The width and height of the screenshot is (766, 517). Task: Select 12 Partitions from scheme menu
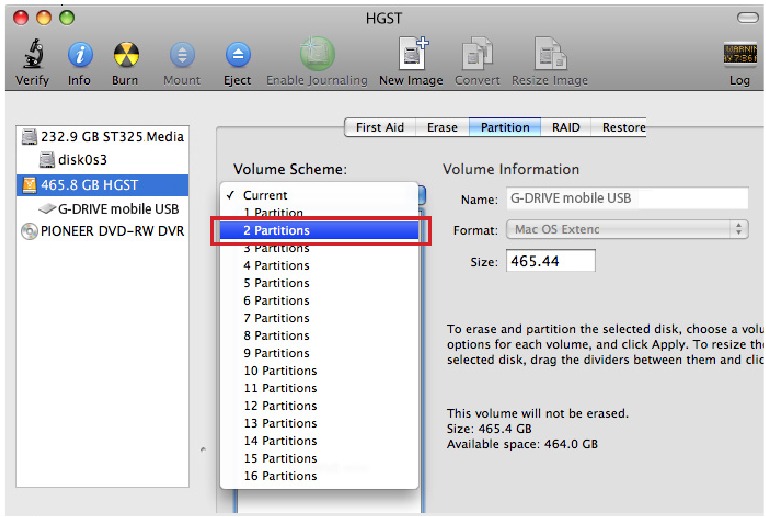tap(319, 406)
